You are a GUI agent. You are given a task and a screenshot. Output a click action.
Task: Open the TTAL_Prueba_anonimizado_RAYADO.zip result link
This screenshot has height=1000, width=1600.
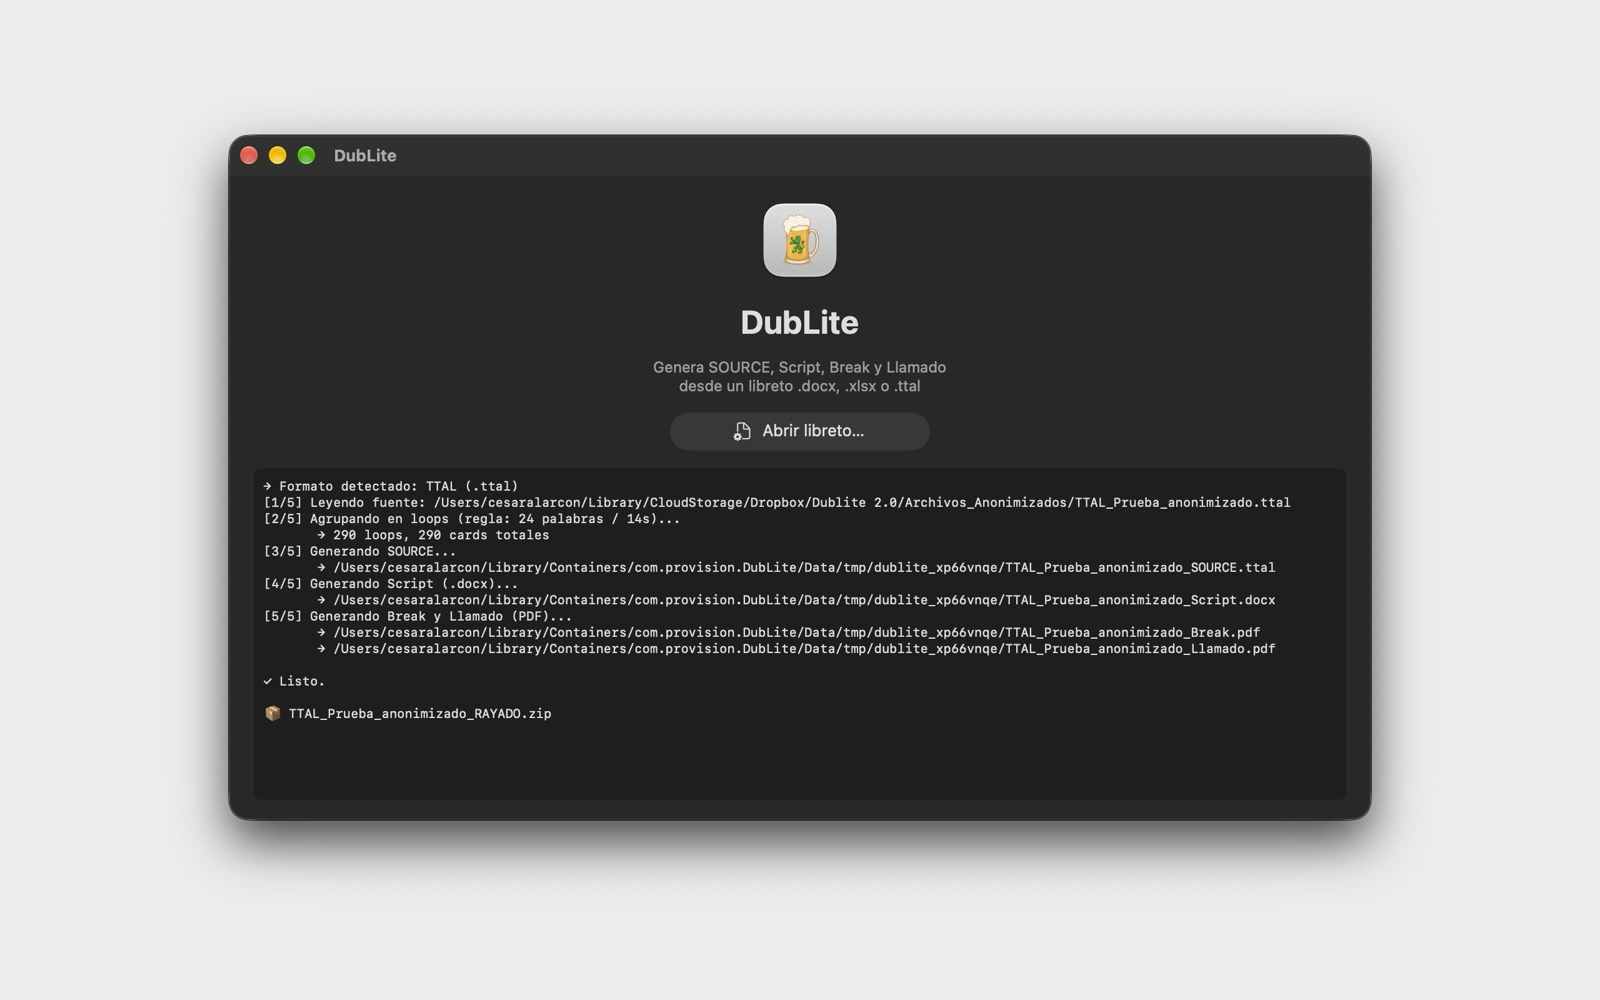click(420, 714)
